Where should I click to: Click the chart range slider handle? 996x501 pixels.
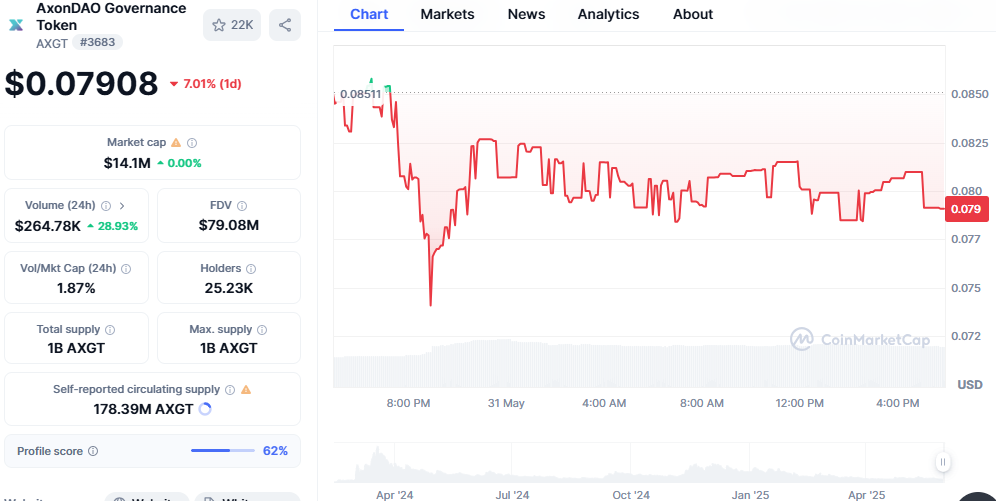click(x=942, y=461)
